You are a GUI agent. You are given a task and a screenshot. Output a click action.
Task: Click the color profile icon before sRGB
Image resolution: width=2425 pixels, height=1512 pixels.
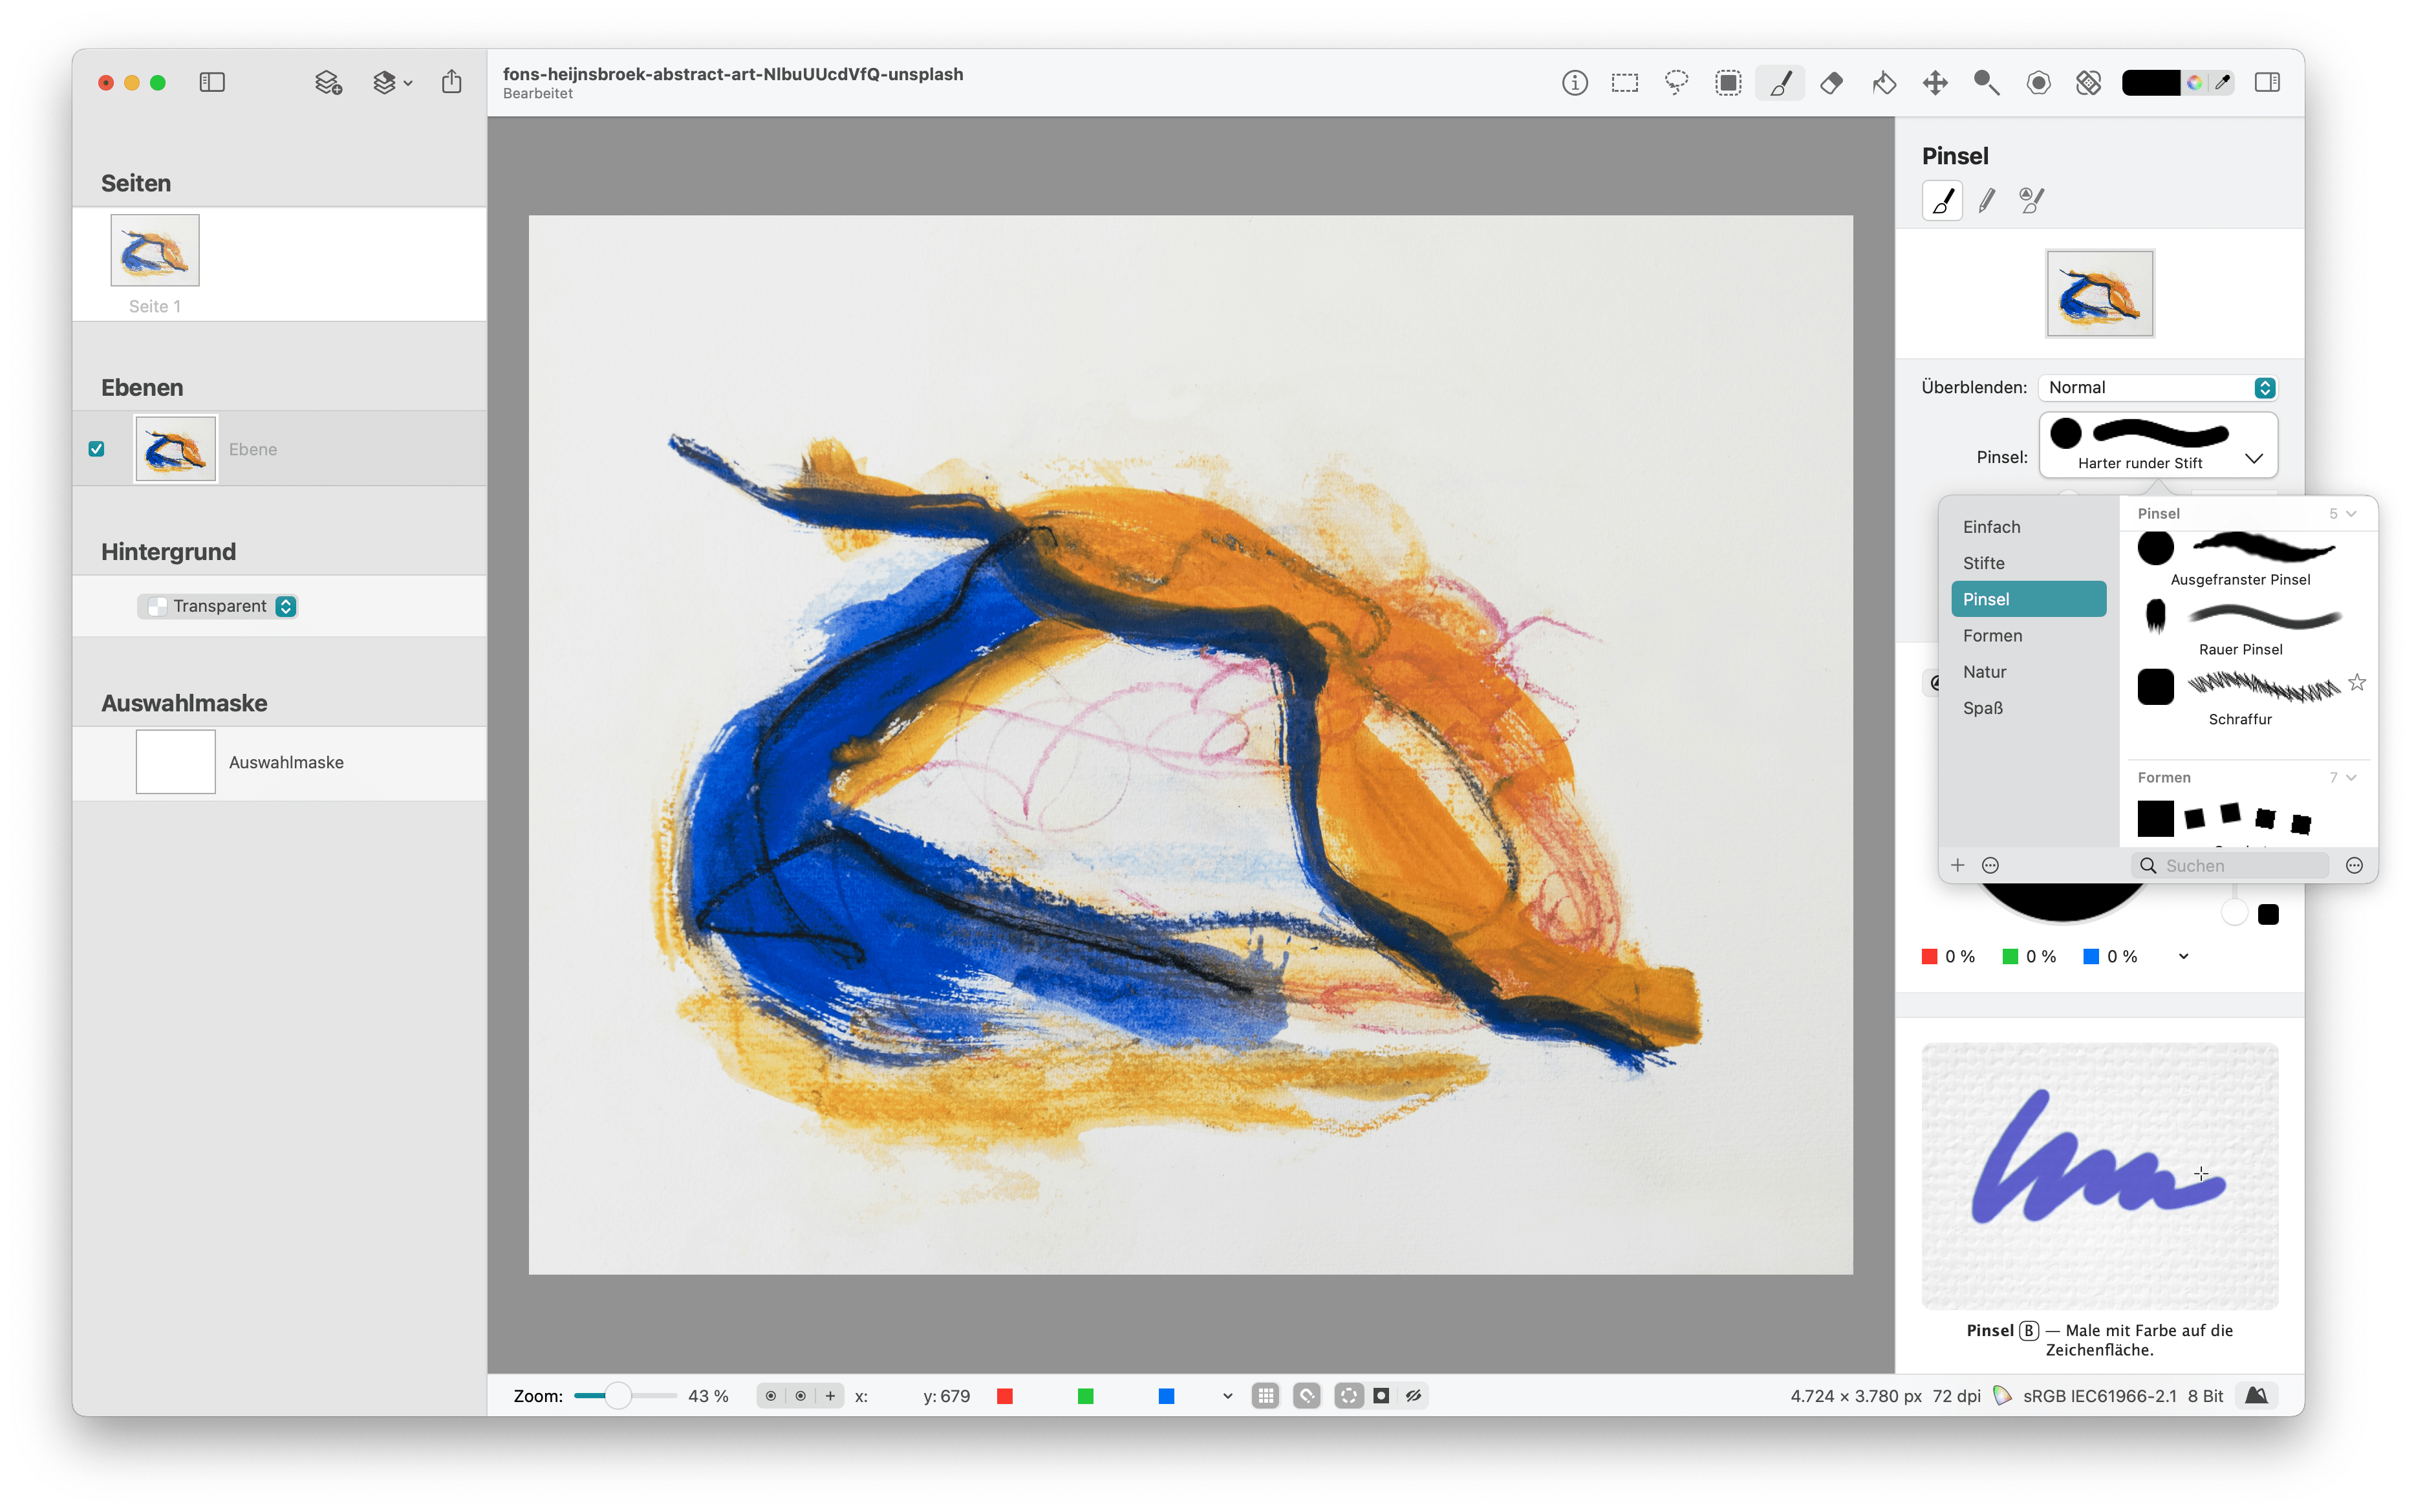[x=2003, y=1396]
